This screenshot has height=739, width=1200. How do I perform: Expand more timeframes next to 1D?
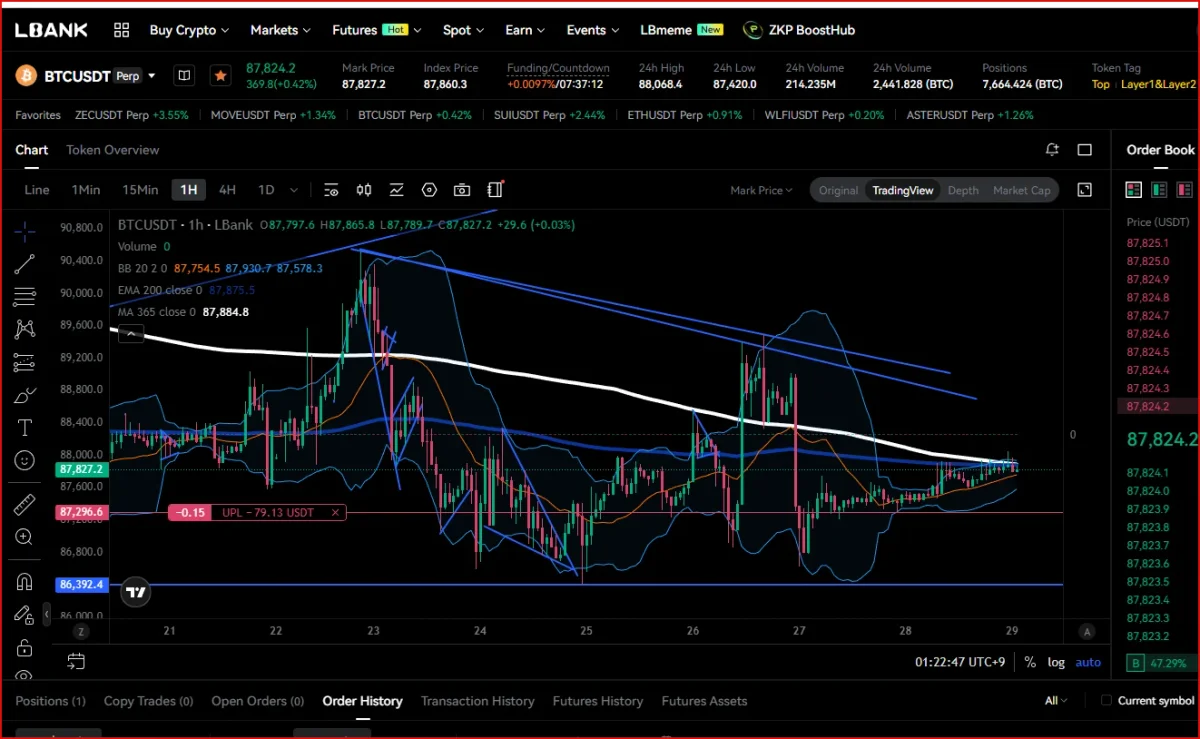[294, 190]
